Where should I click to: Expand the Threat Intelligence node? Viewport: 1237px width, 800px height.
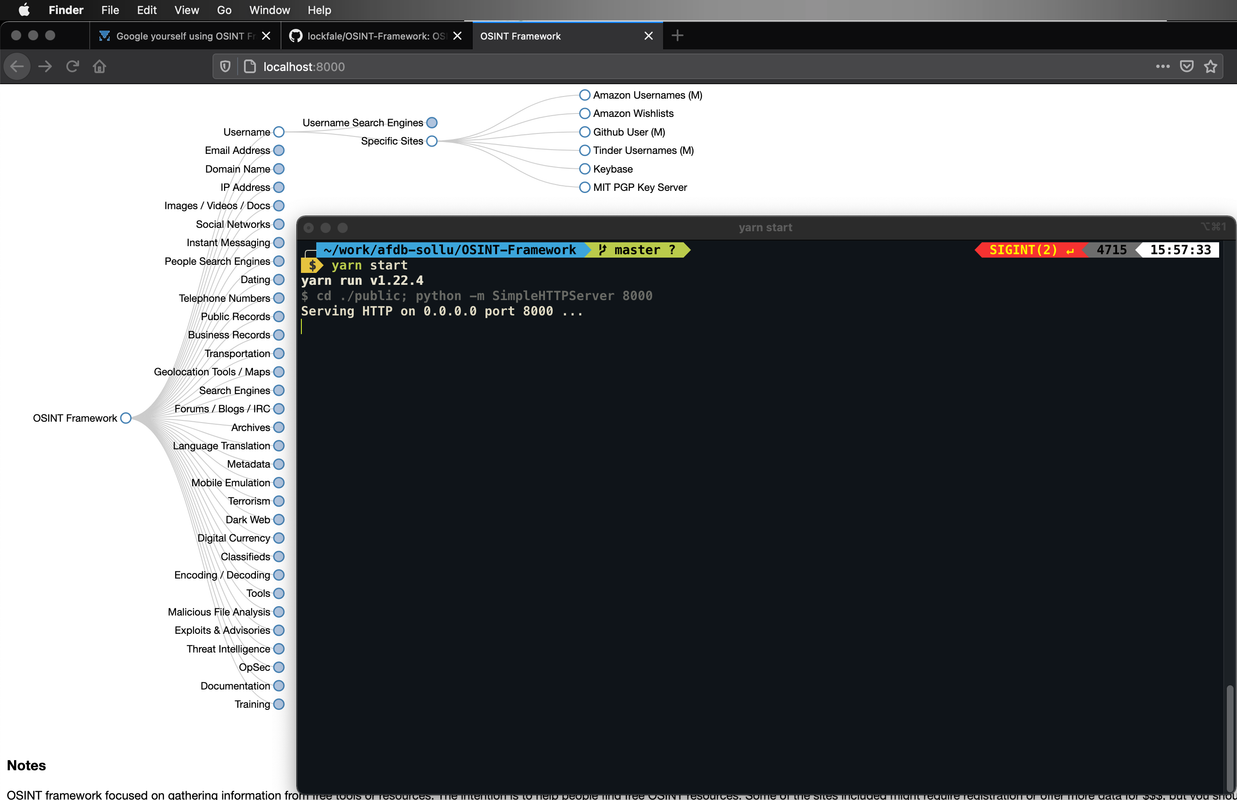click(279, 649)
